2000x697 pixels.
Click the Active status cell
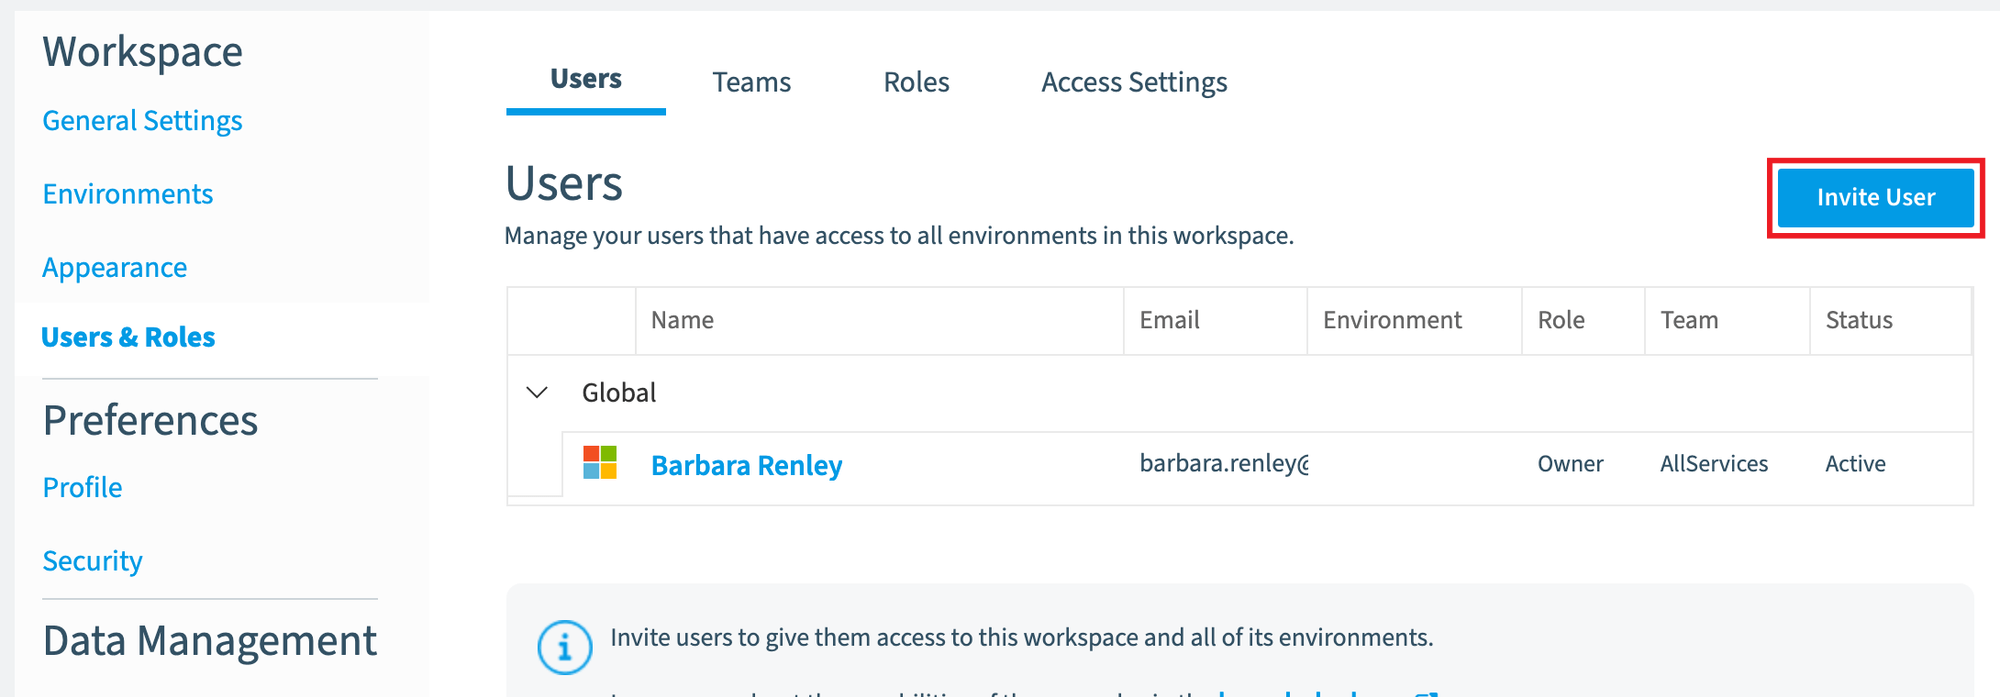(1855, 464)
